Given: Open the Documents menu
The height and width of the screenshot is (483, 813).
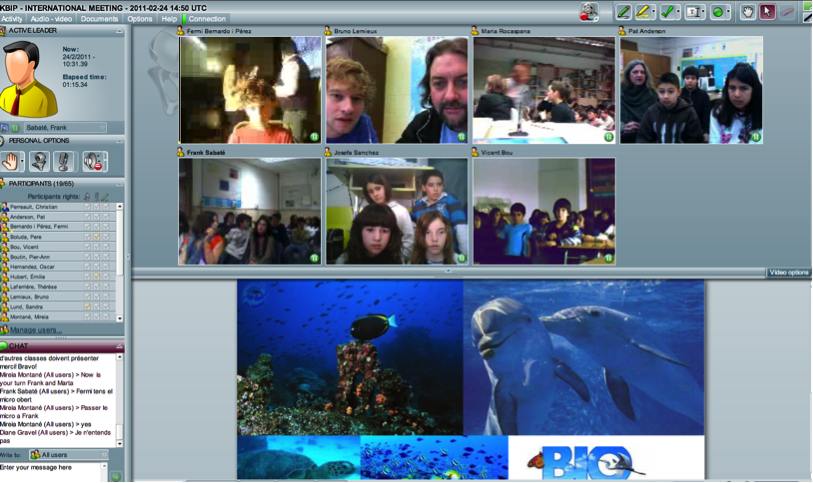Looking at the screenshot, I should pyautogui.click(x=99, y=19).
